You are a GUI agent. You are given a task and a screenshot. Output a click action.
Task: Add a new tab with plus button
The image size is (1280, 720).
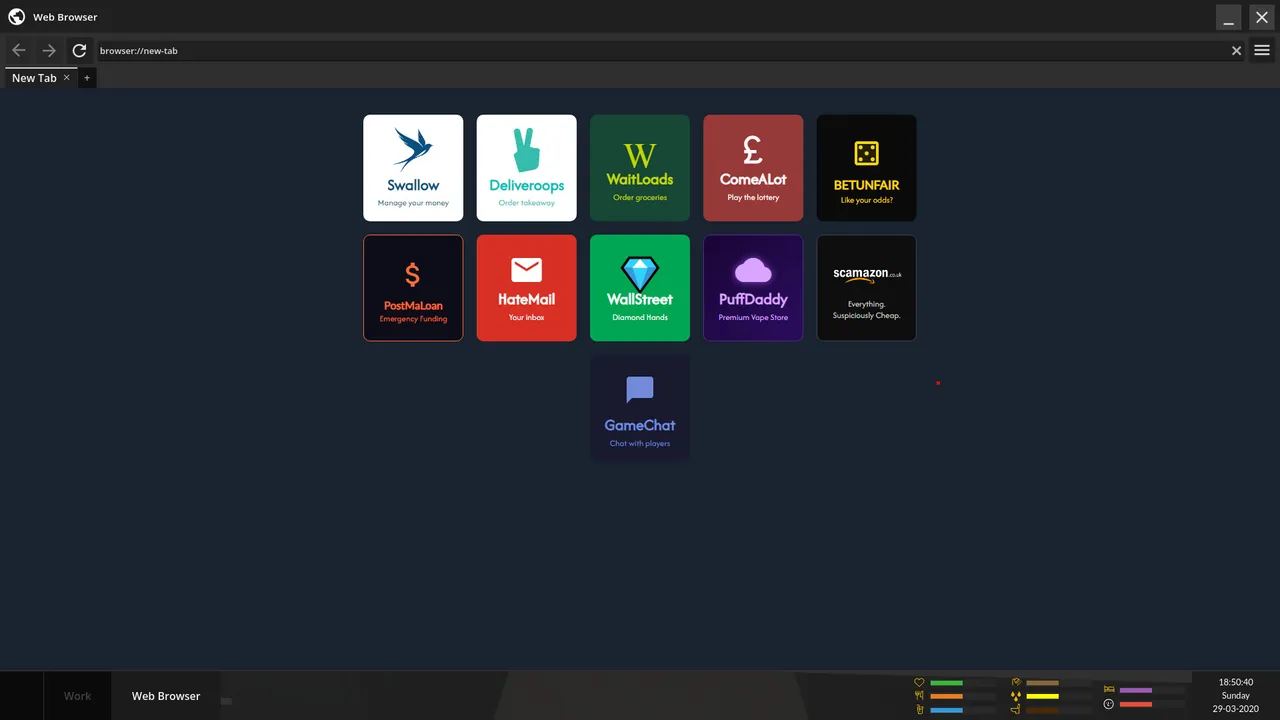tap(87, 78)
